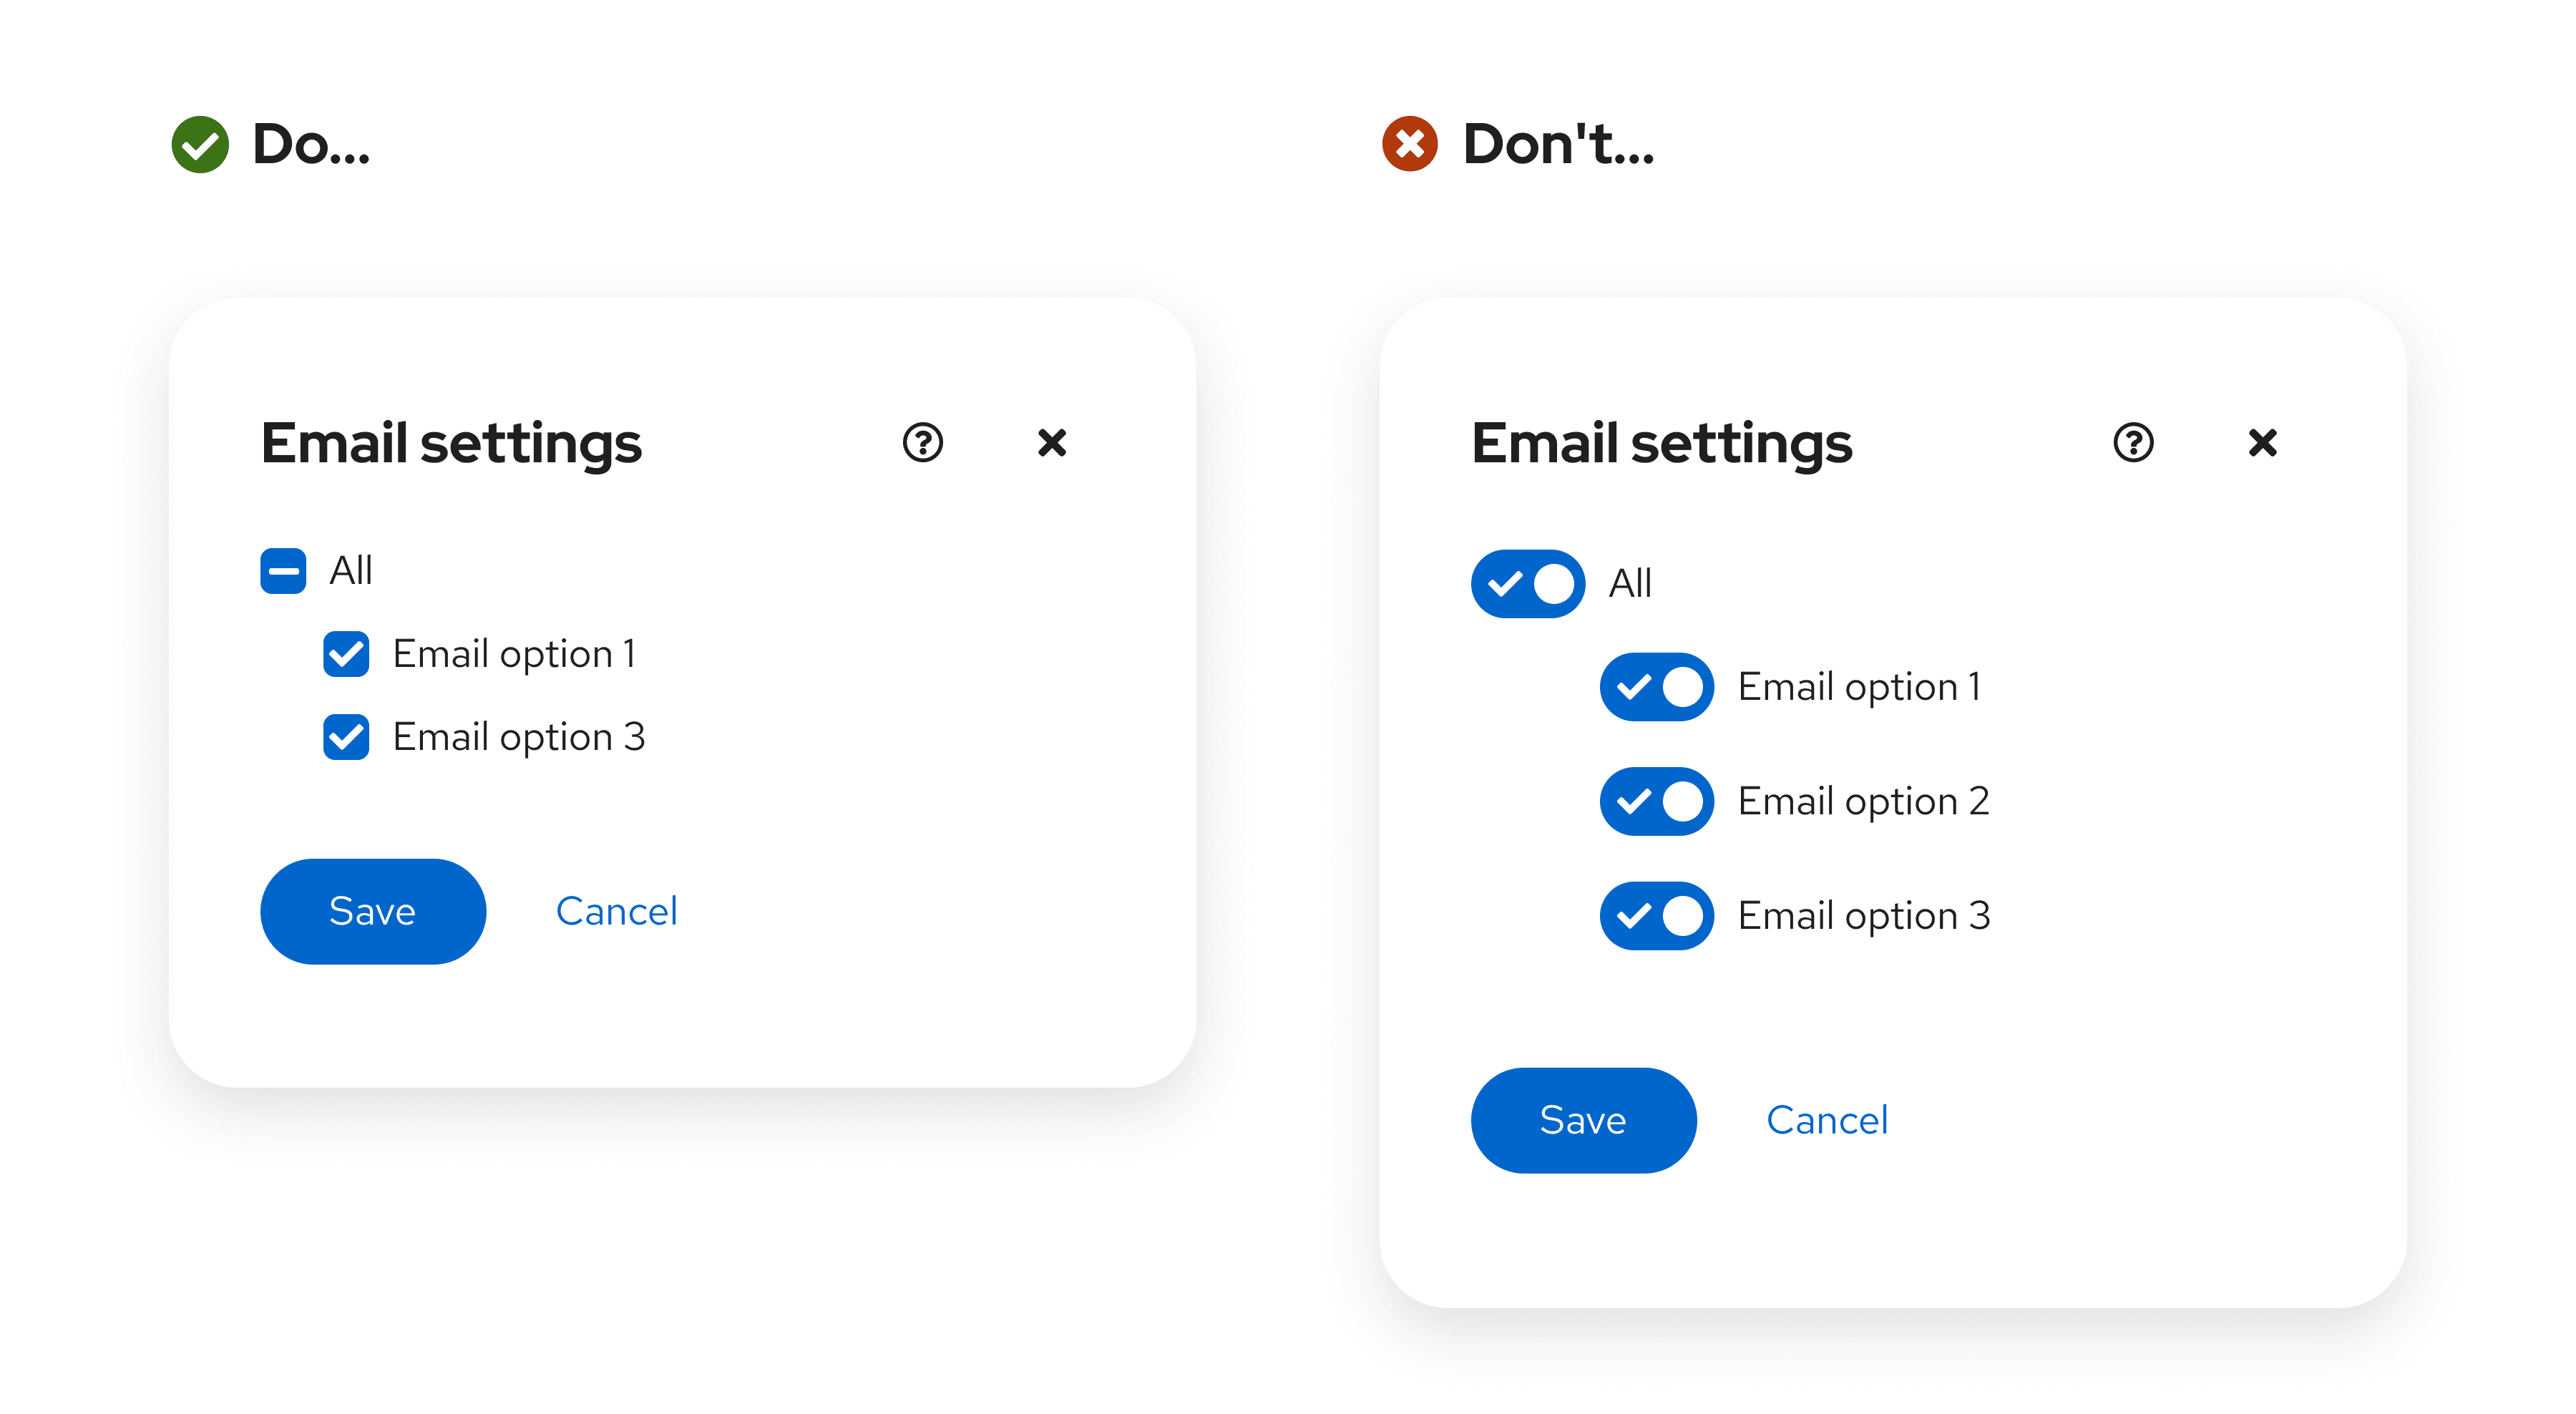Toggle Email option 1 switch in right dialog
This screenshot has height=1414, width=2576.
tap(1654, 686)
